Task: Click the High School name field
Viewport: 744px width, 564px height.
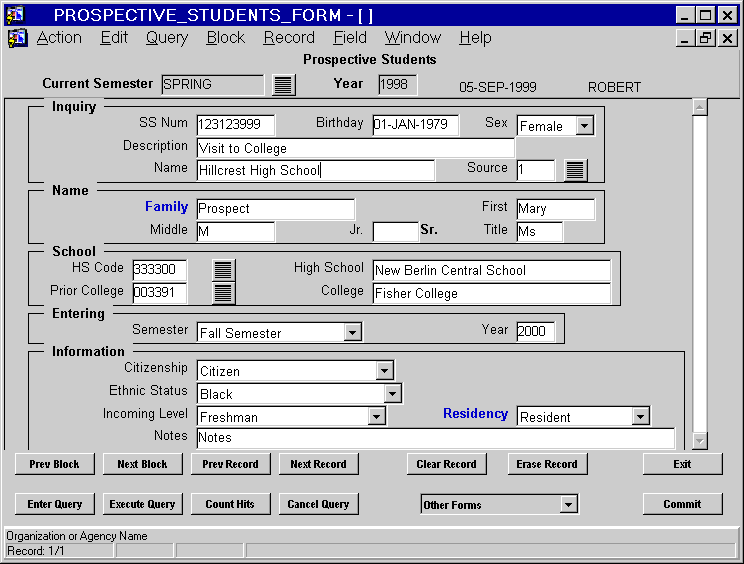Action: [492, 270]
